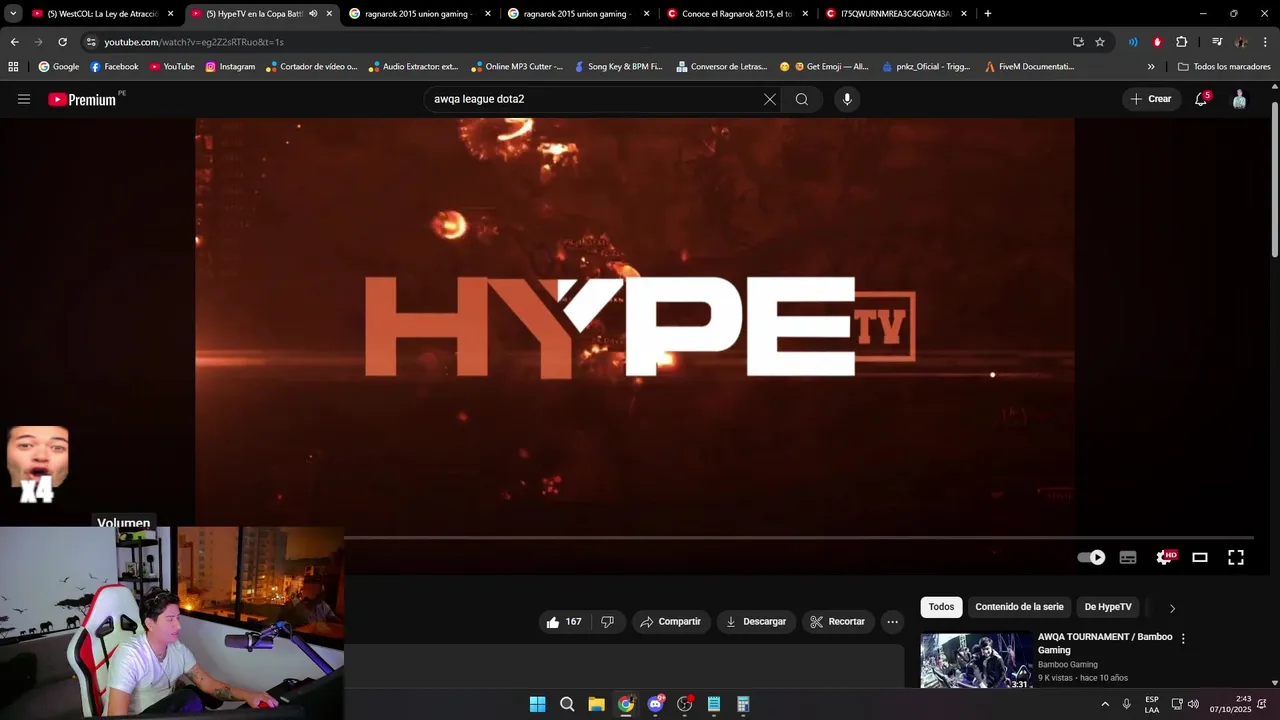The height and width of the screenshot is (720, 1280).
Task: Open the tab search dropdown
Action: [13, 14]
